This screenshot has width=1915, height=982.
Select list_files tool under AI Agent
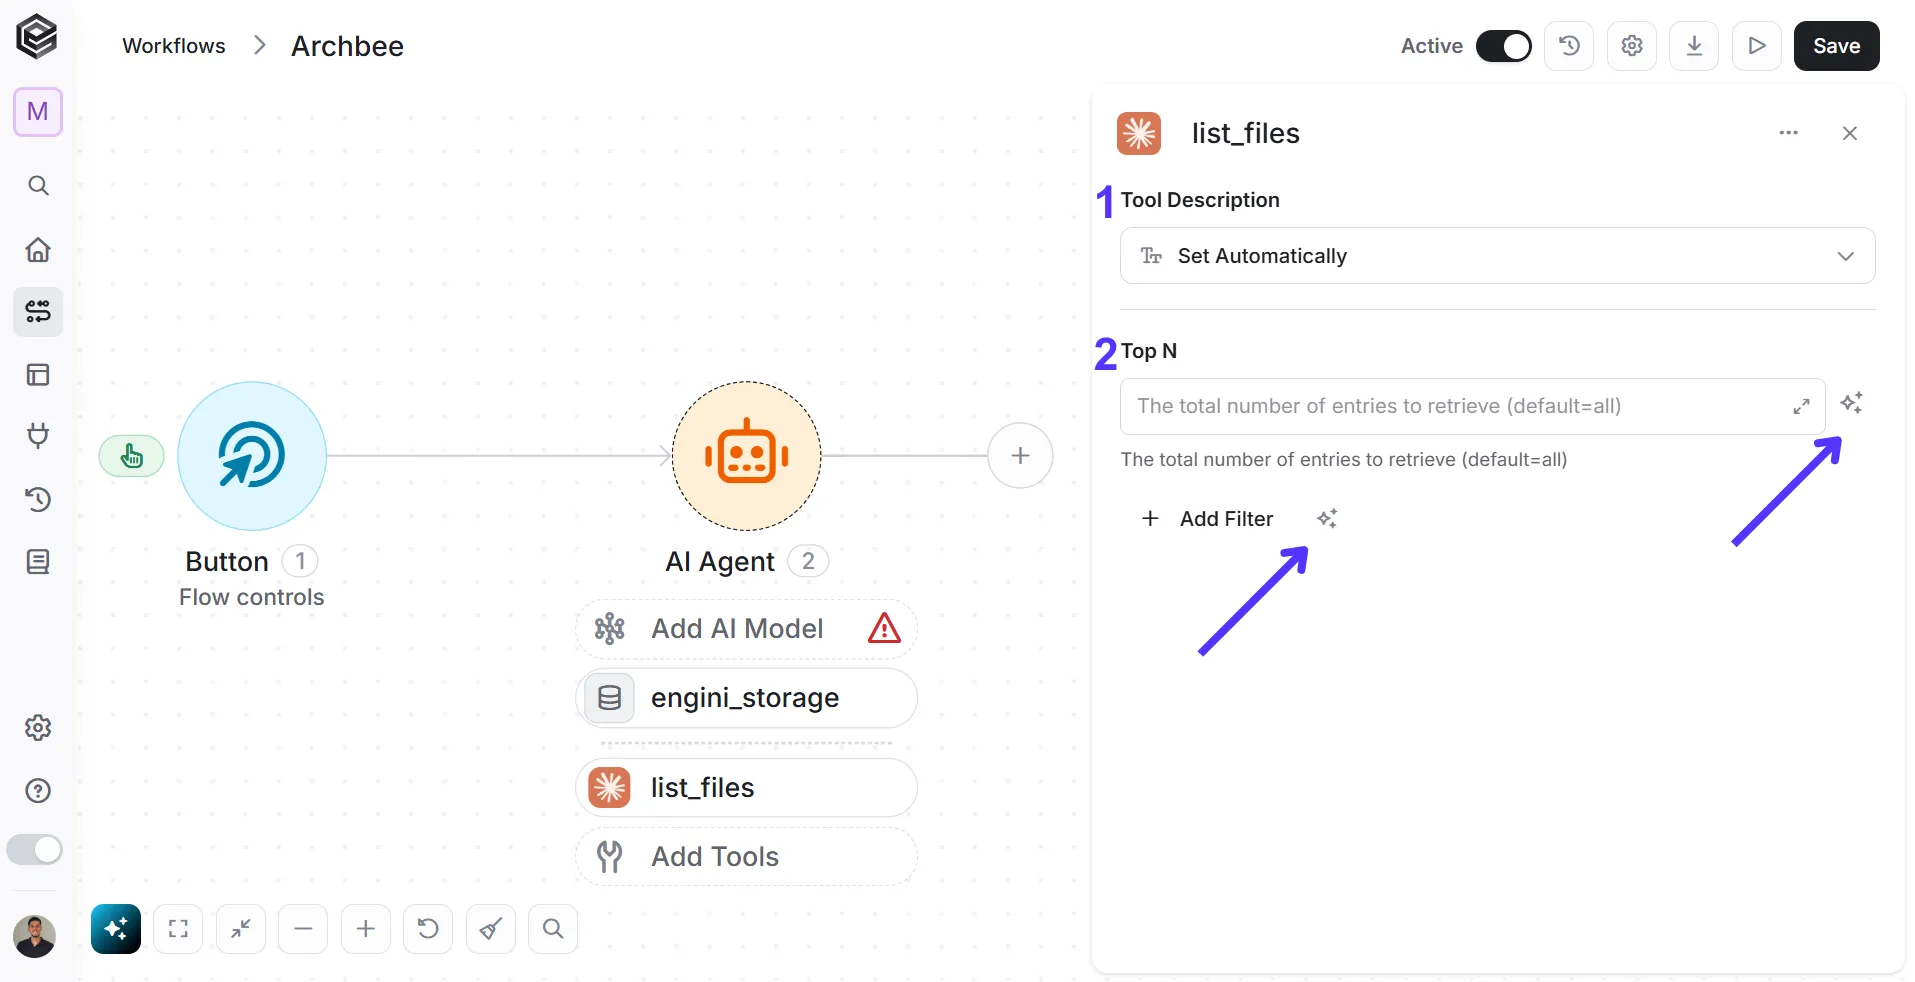[747, 788]
